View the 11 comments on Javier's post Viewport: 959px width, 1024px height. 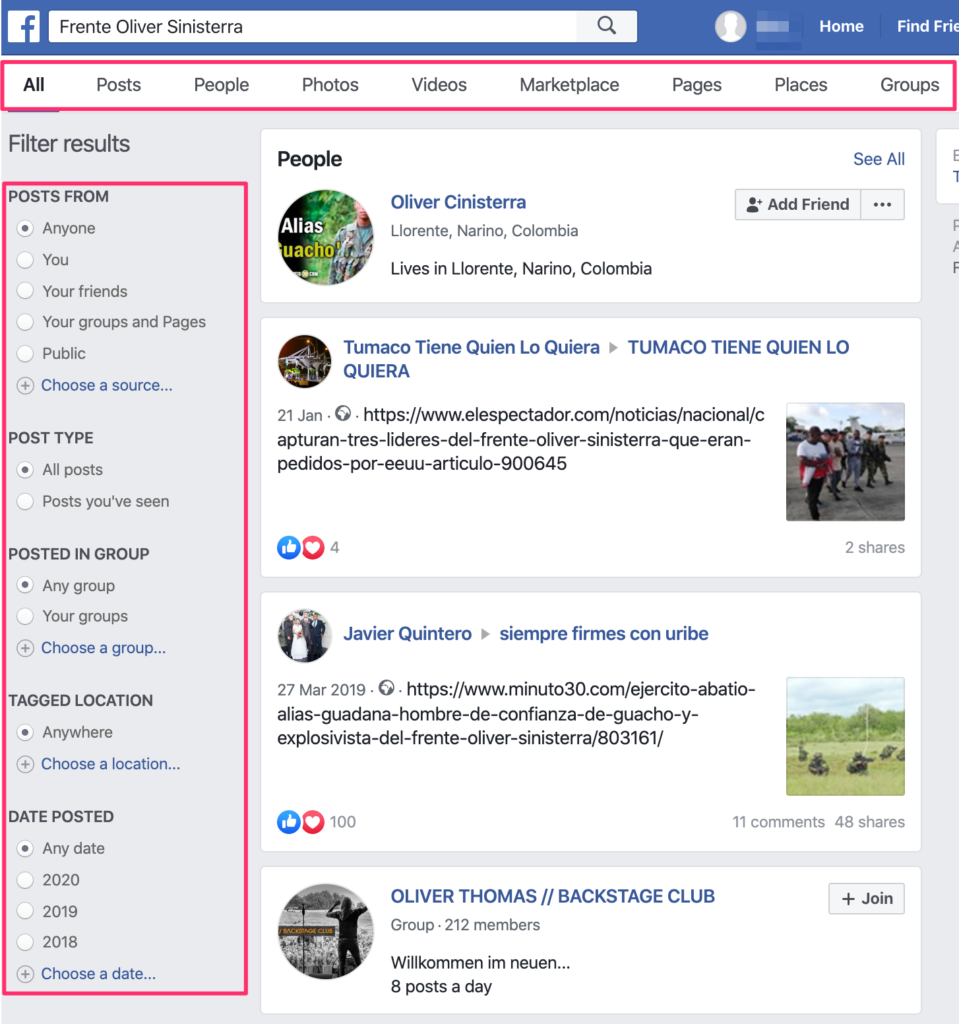pos(778,822)
